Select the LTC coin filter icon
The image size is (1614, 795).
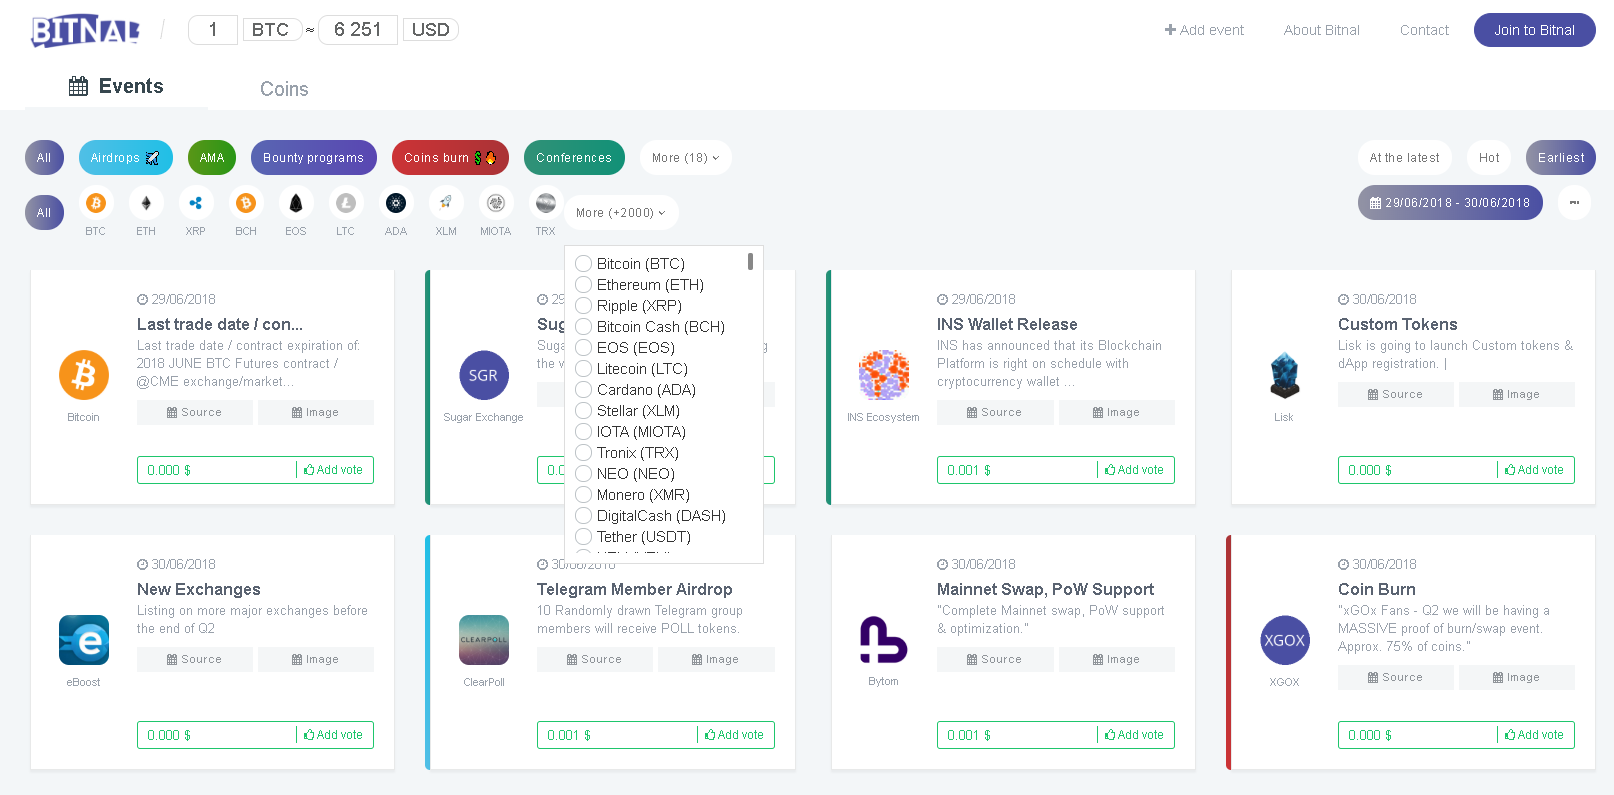point(346,203)
